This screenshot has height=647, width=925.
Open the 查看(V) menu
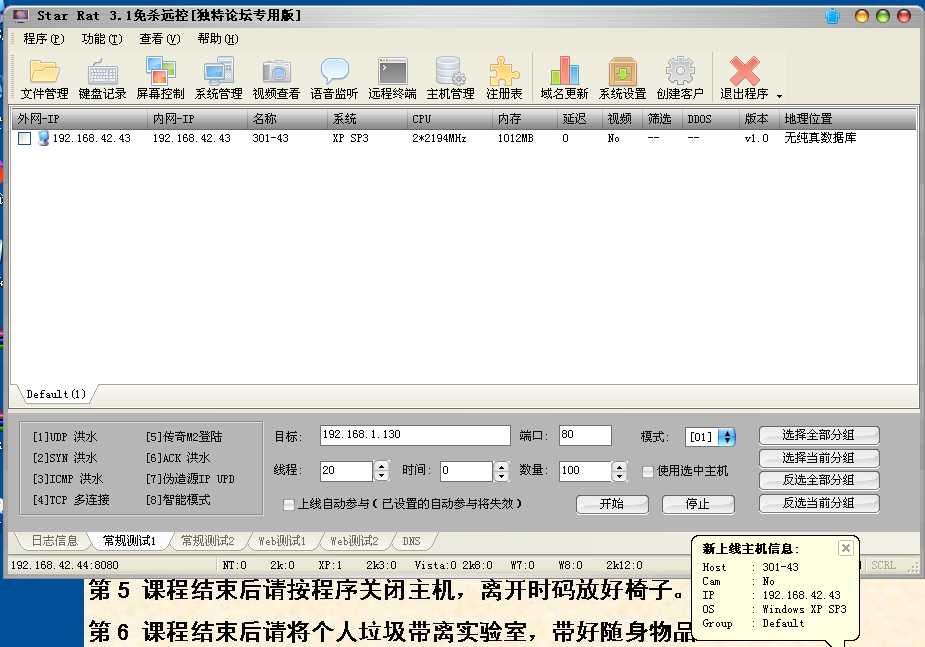(x=159, y=39)
